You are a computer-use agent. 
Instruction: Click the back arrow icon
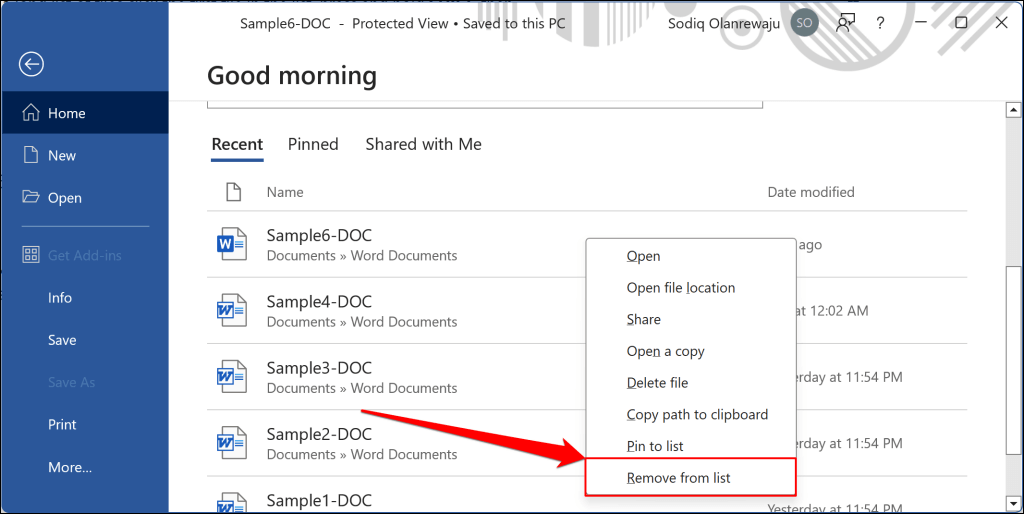(x=32, y=65)
